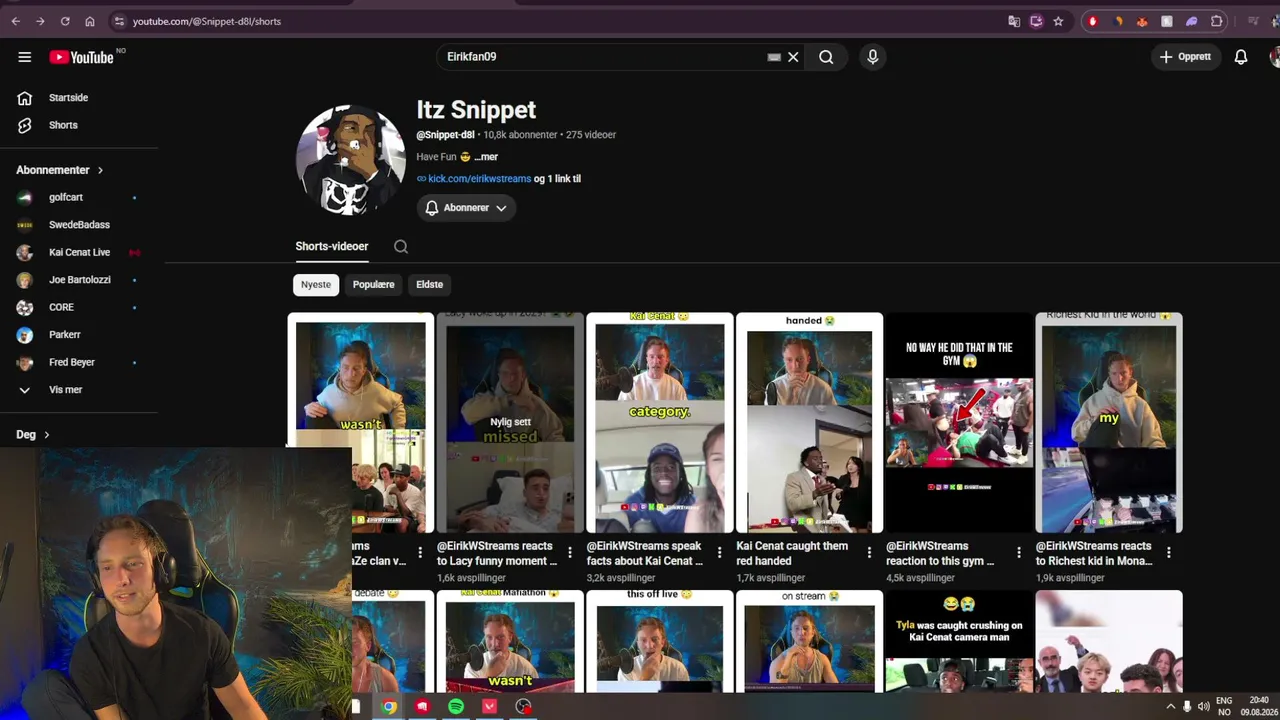Open Joe Bartolozzi channel

coord(79,280)
